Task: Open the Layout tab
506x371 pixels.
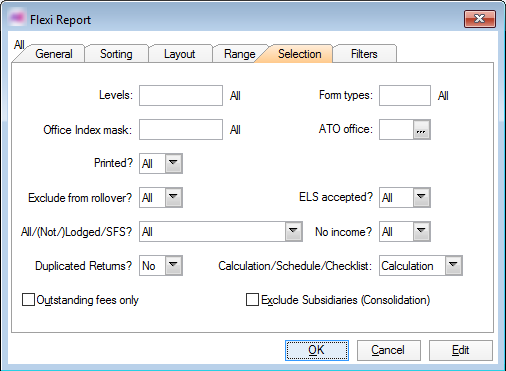Action: pyautogui.click(x=179, y=54)
